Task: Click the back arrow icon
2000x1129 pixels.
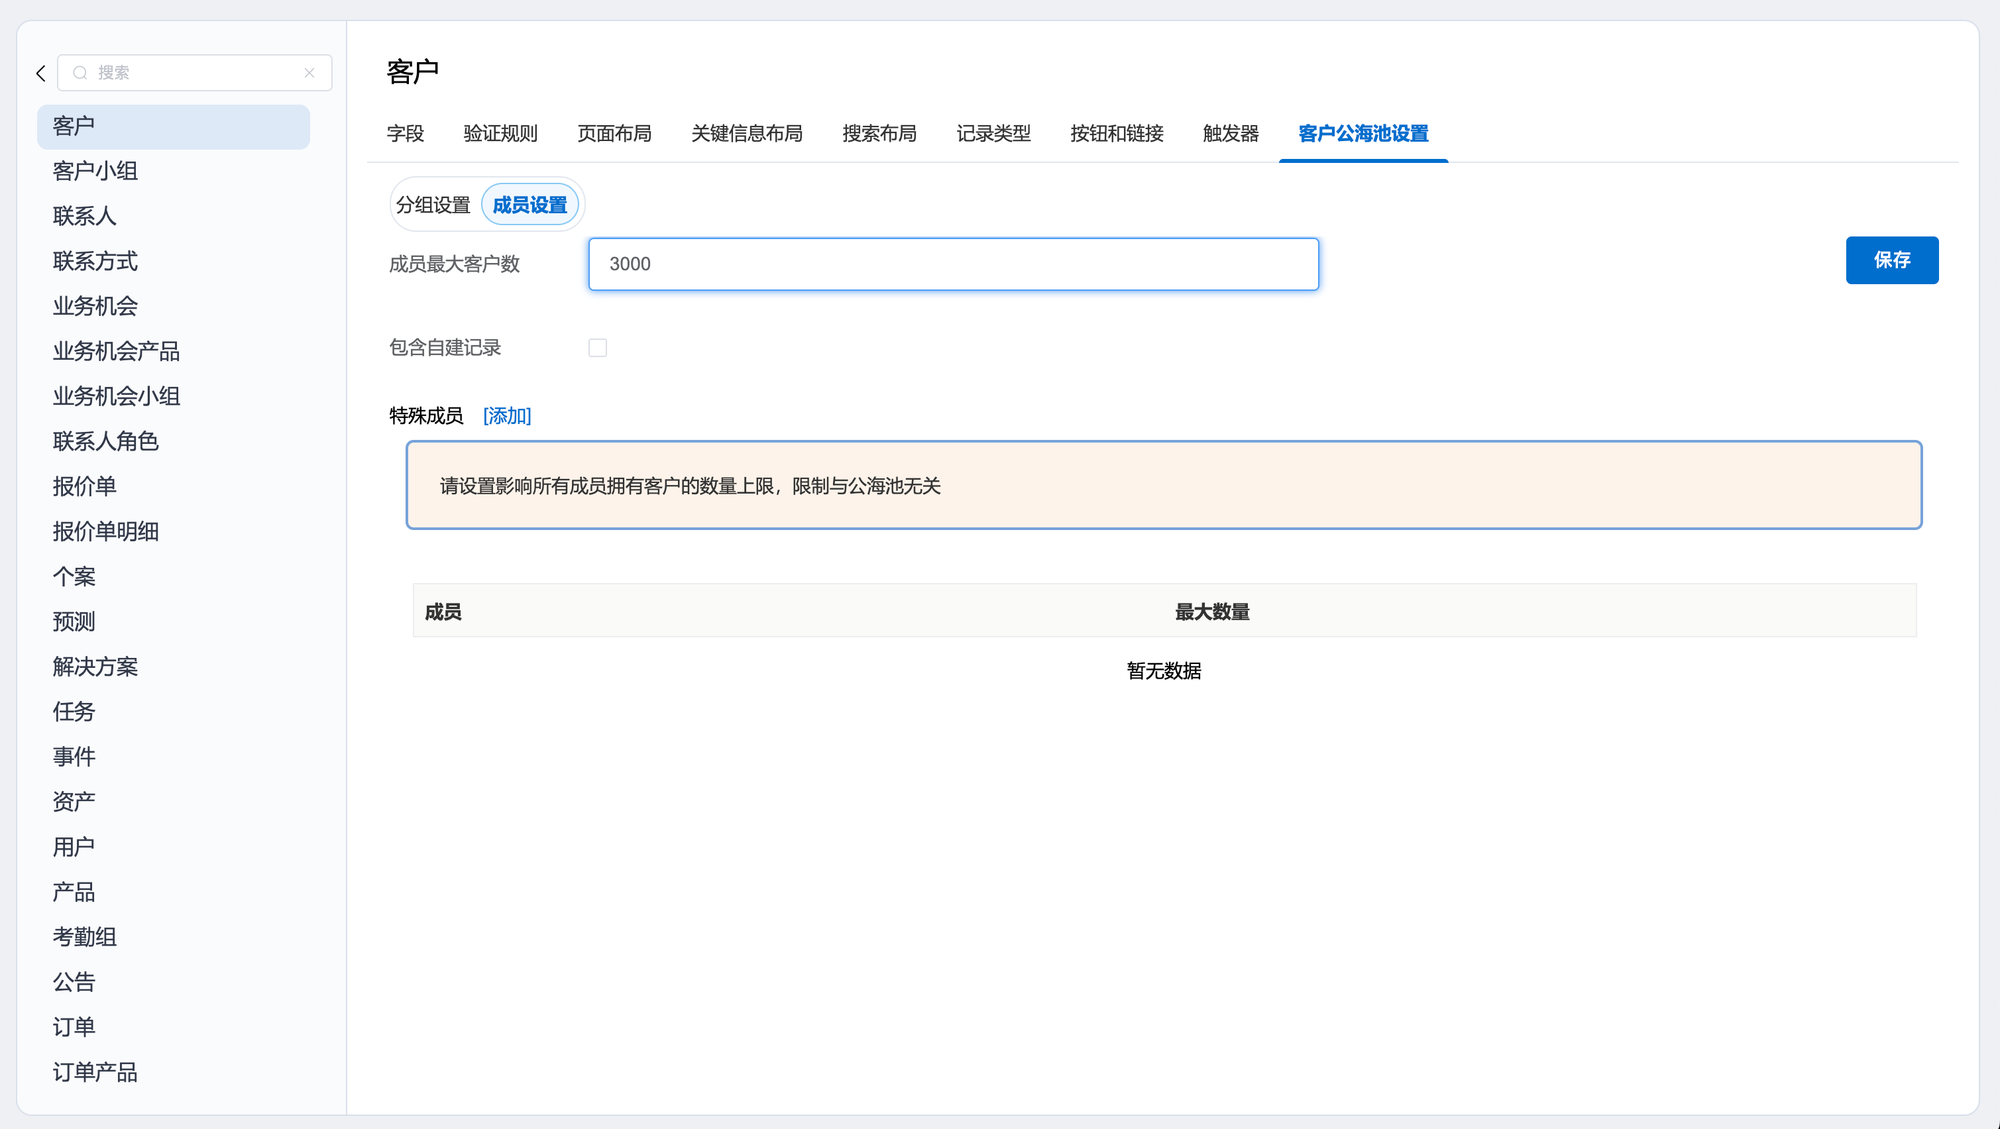Action: pos(41,73)
